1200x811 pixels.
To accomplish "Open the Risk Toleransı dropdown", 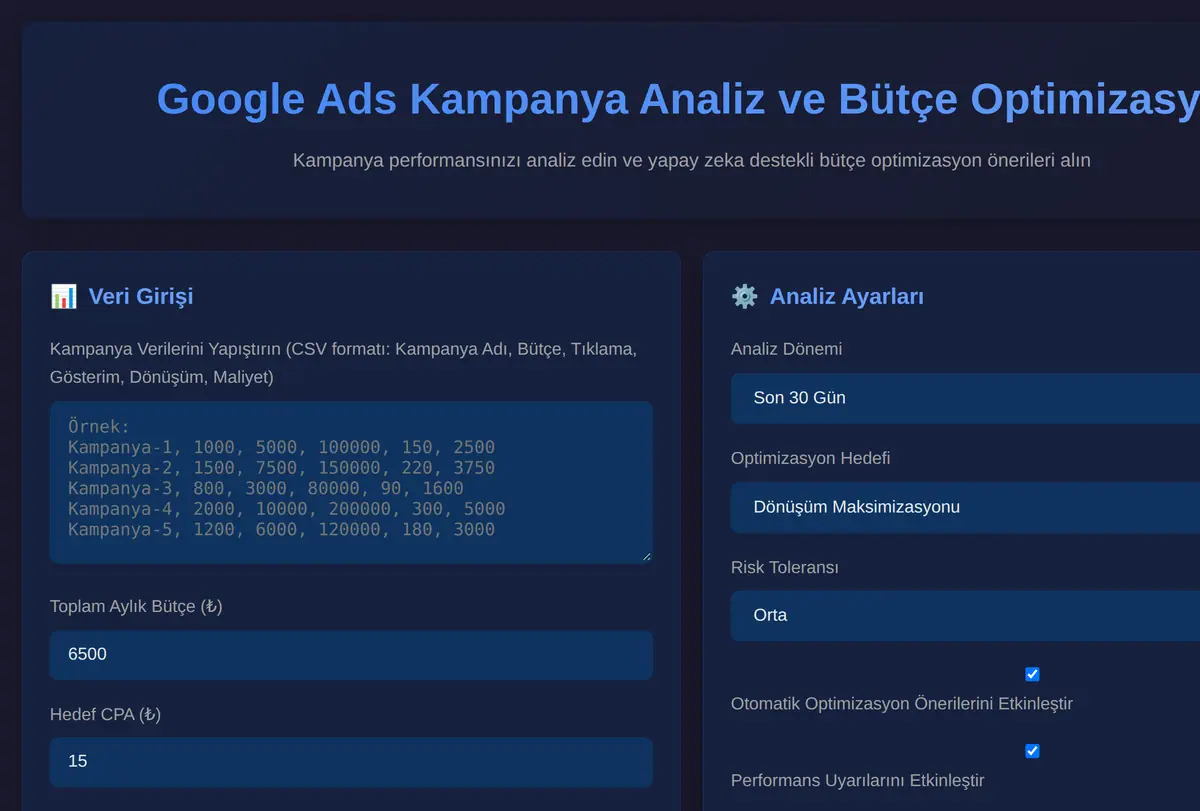I will (x=965, y=615).
